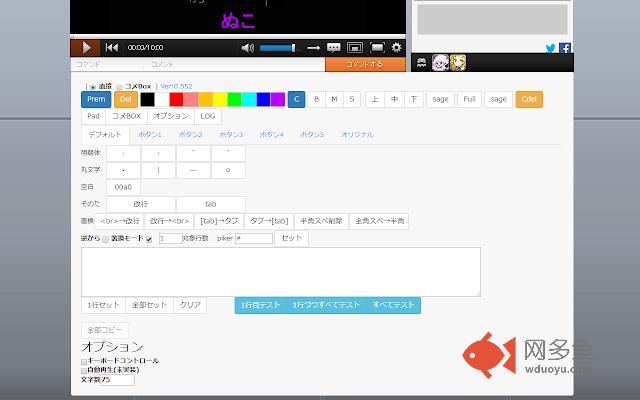Viewport: 640px width, 400px height.
Task: Select medium size M button
Action: 334,99
